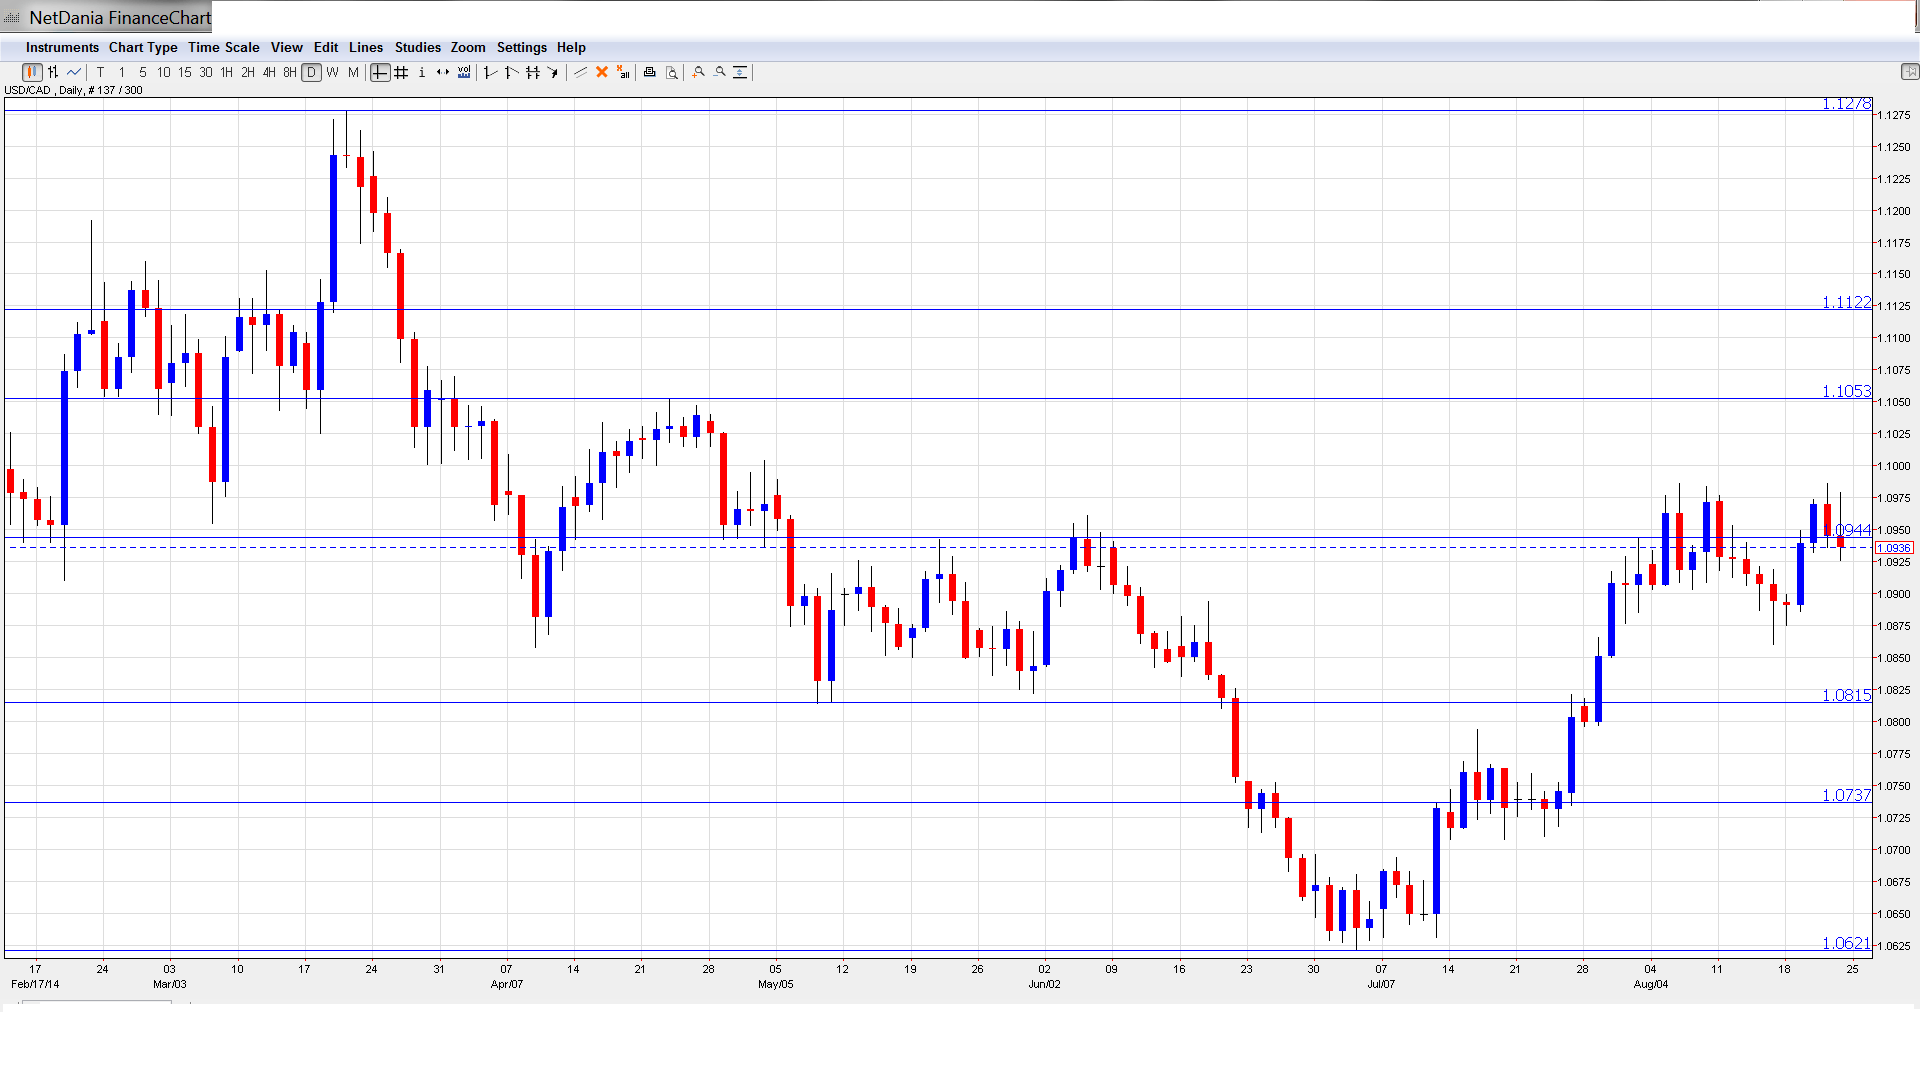
Task: Click the 1.0936 current price label
Action: (x=1893, y=548)
